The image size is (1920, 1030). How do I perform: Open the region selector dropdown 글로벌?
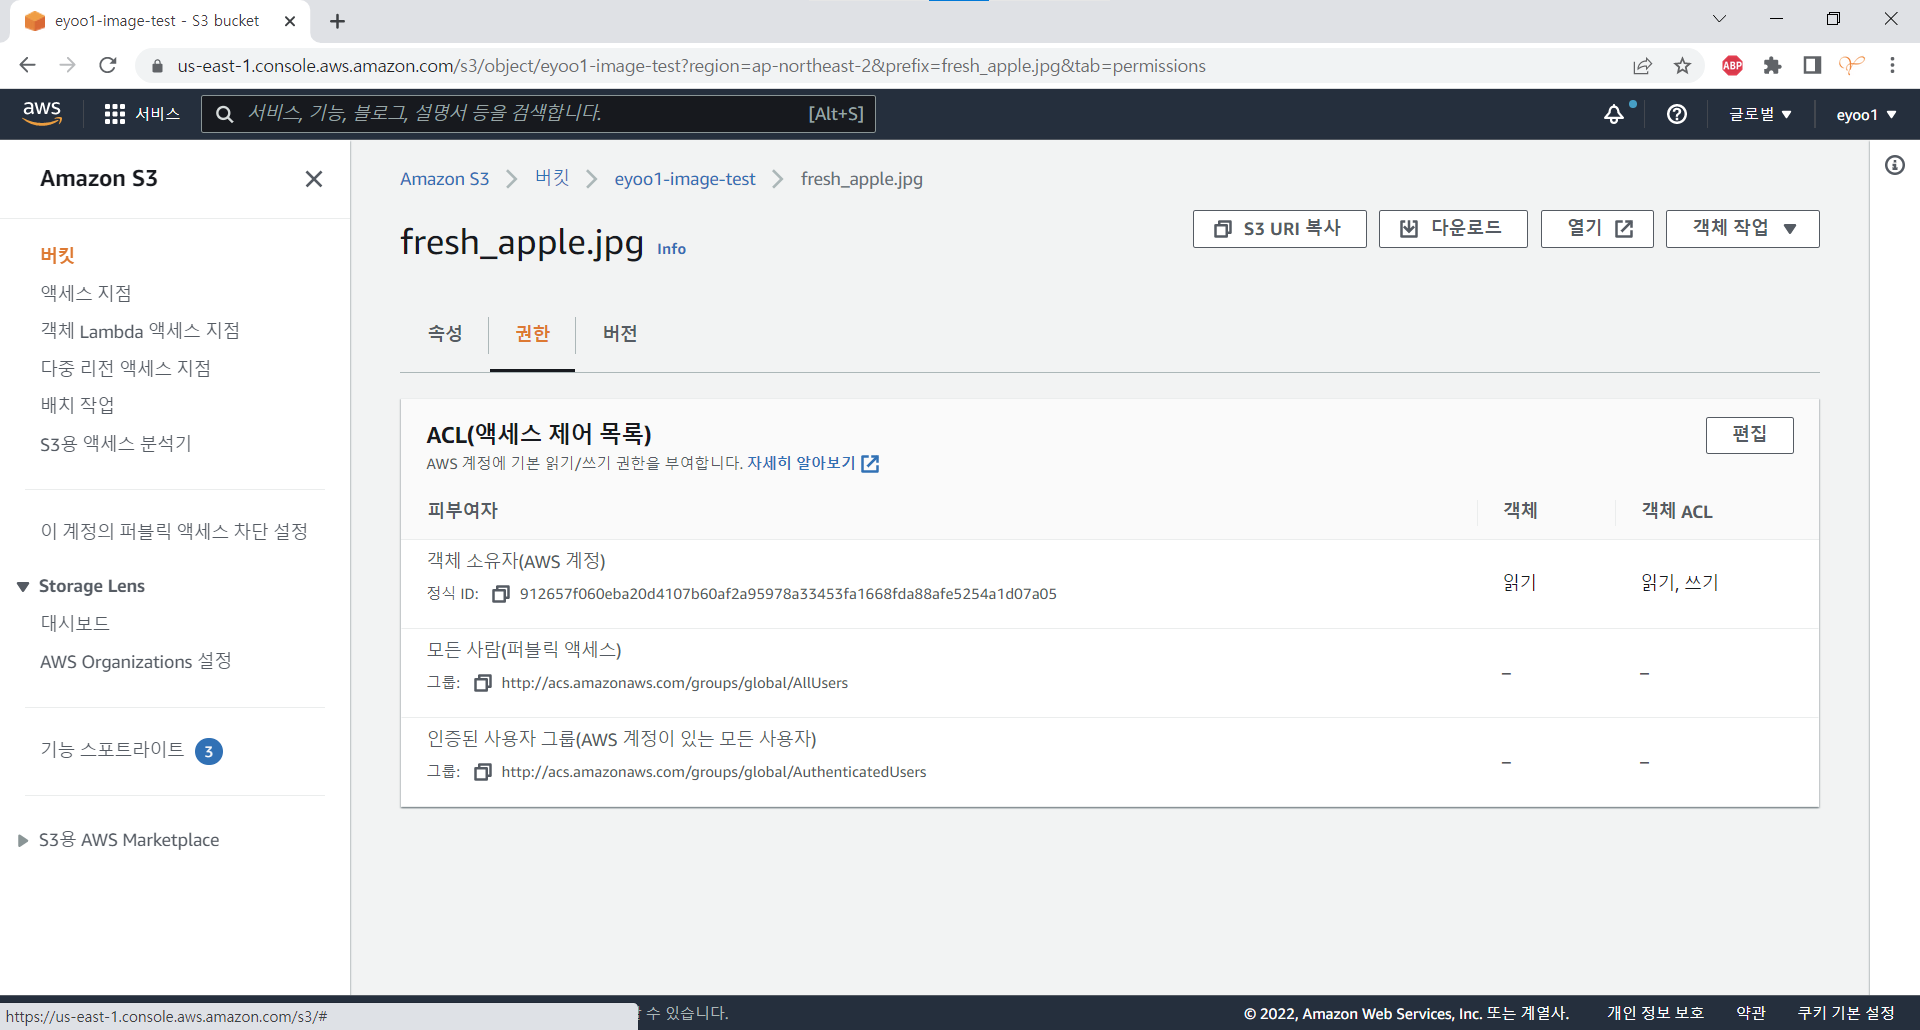point(1760,114)
